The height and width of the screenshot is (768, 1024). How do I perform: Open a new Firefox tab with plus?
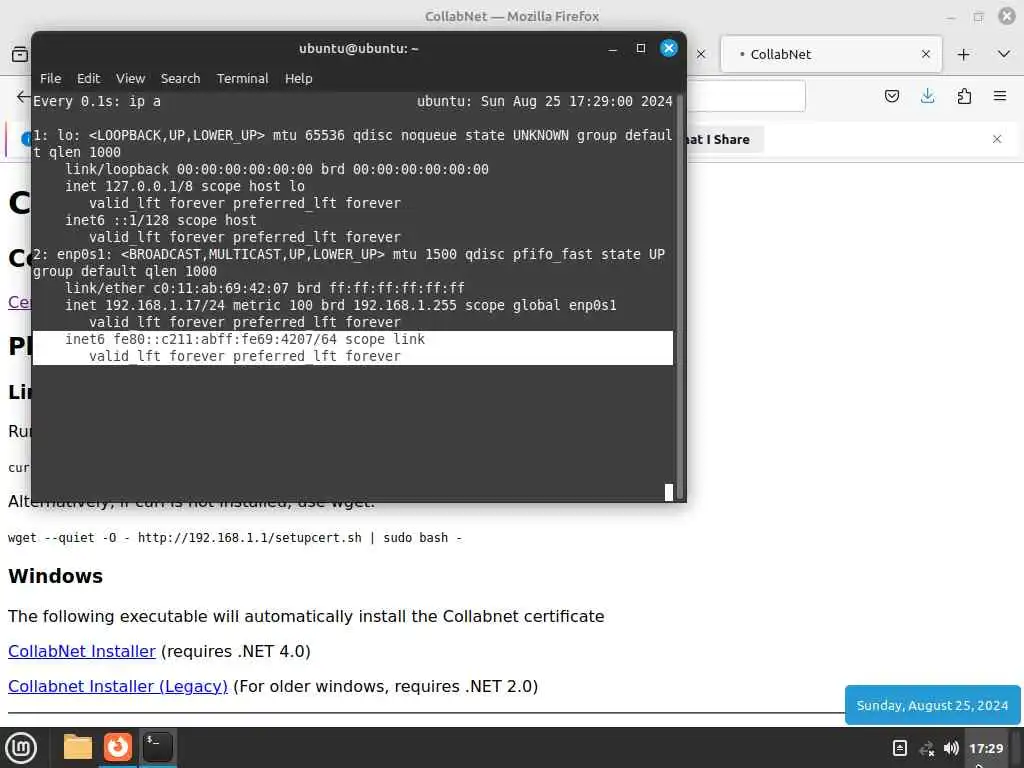pyautogui.click(x=963, y=55)
